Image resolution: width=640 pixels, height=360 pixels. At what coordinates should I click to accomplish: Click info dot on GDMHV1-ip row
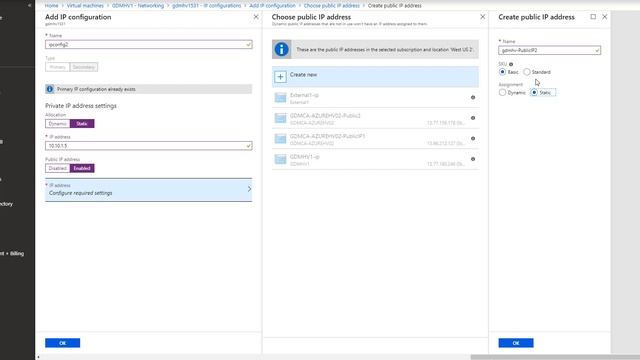[473, 159]
